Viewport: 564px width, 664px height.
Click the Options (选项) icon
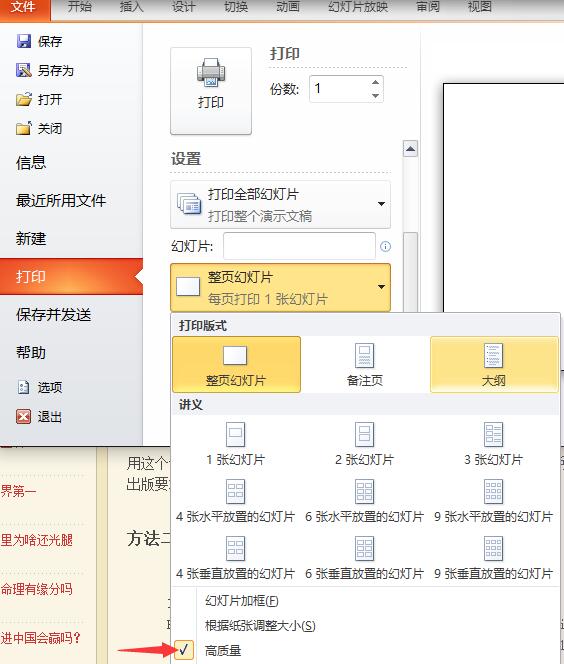pos(24,387)
